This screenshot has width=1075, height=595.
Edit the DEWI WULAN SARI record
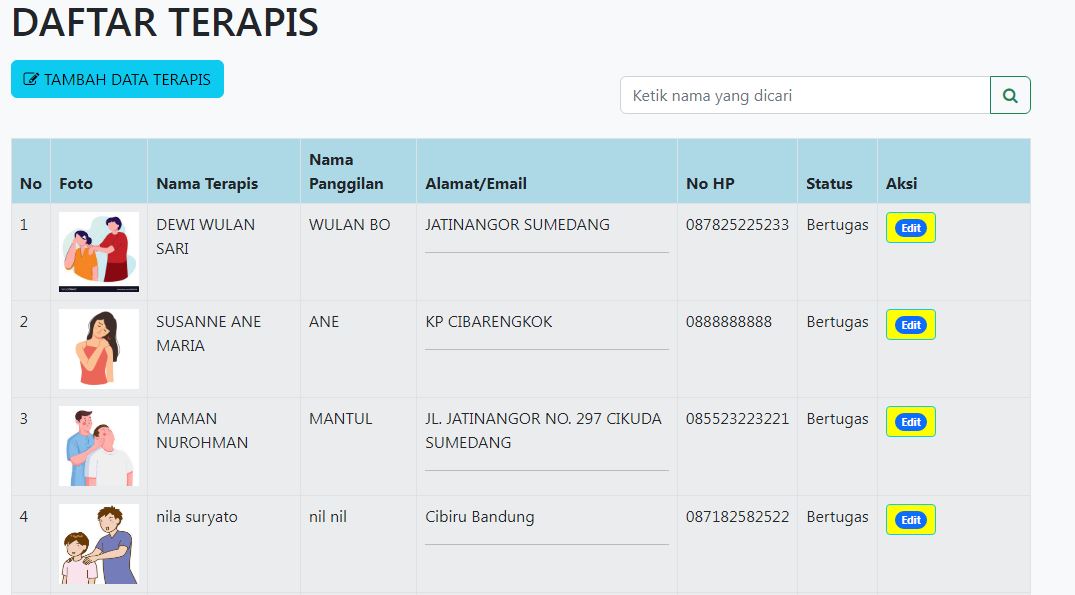(910, 228)
